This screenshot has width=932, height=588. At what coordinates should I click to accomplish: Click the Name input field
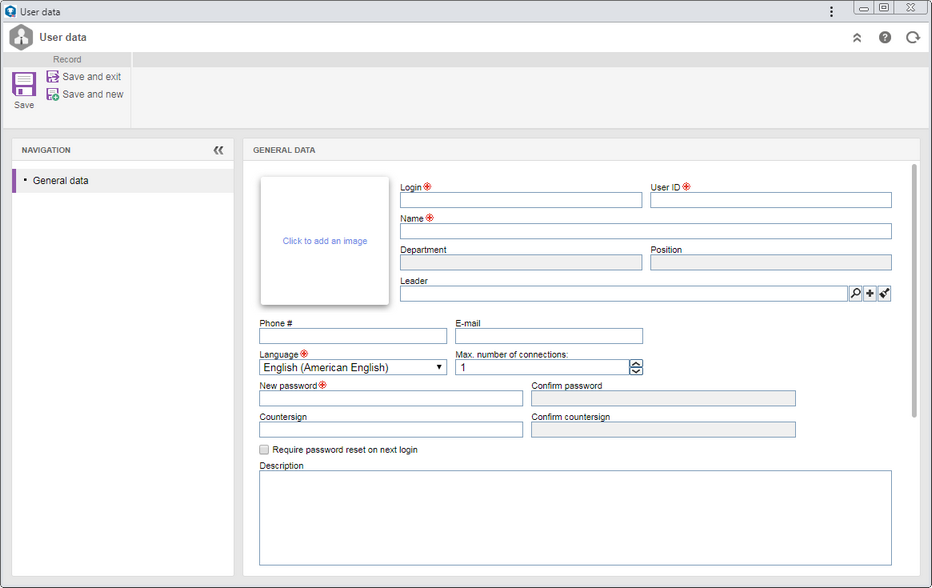point(646,231)
